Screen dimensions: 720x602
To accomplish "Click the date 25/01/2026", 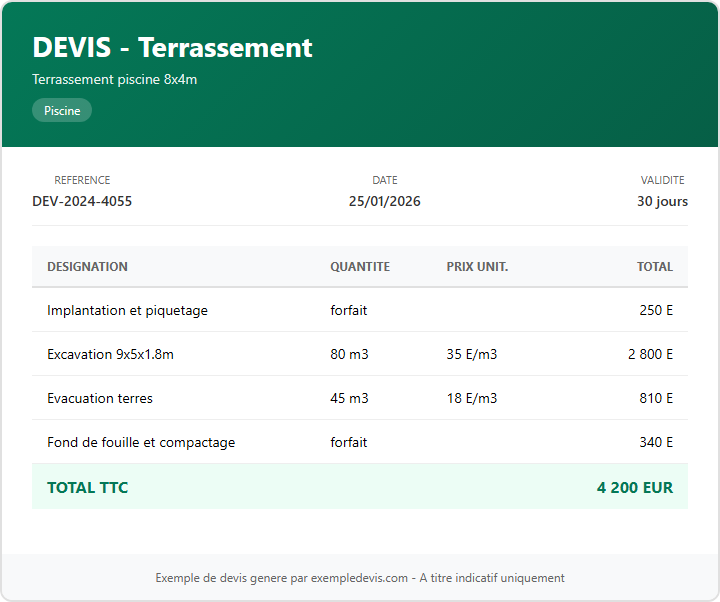I will (x=384, y=201).
